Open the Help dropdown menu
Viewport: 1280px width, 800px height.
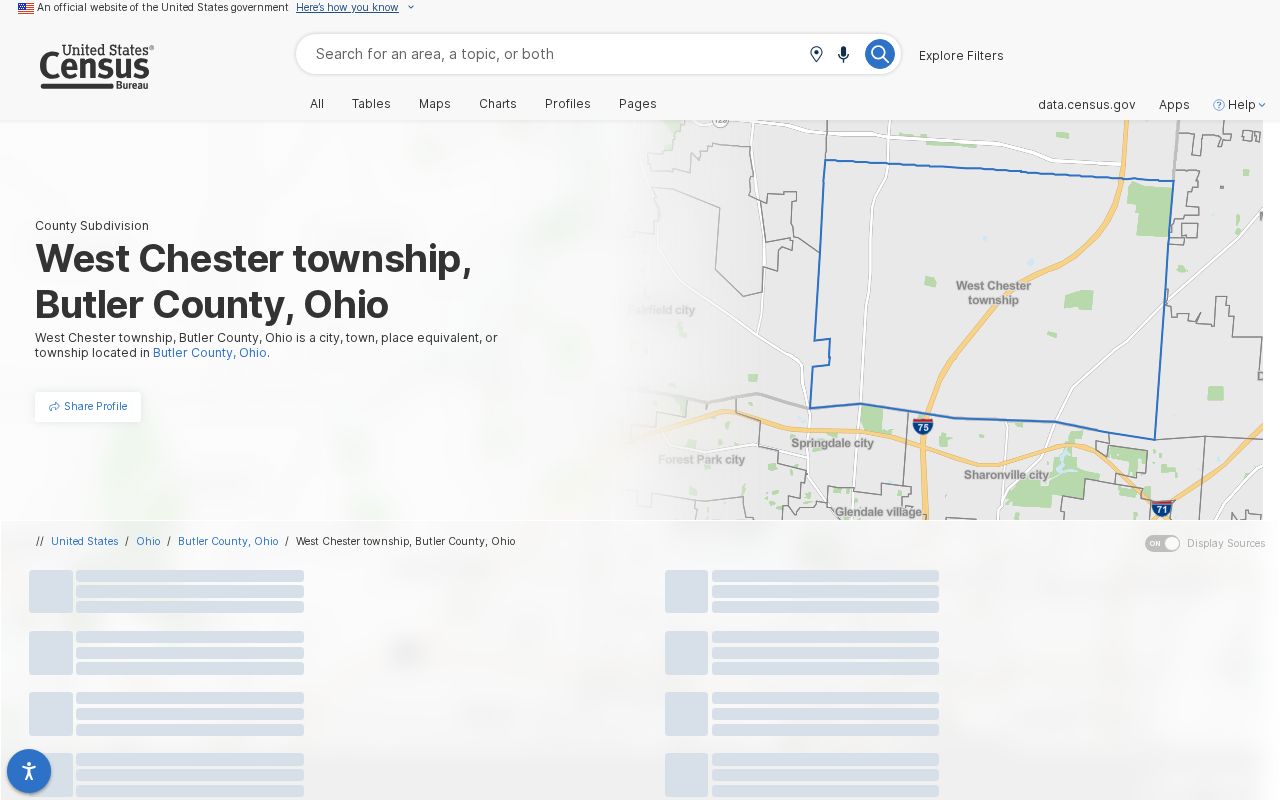pyautogui.click(x=1239, y=105)
